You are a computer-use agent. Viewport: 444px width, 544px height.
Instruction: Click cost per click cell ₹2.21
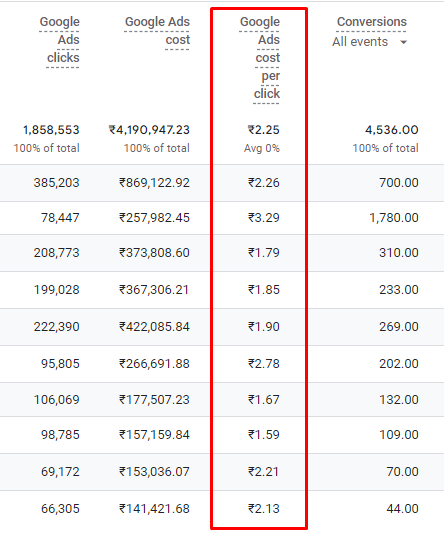coord(264,472)
